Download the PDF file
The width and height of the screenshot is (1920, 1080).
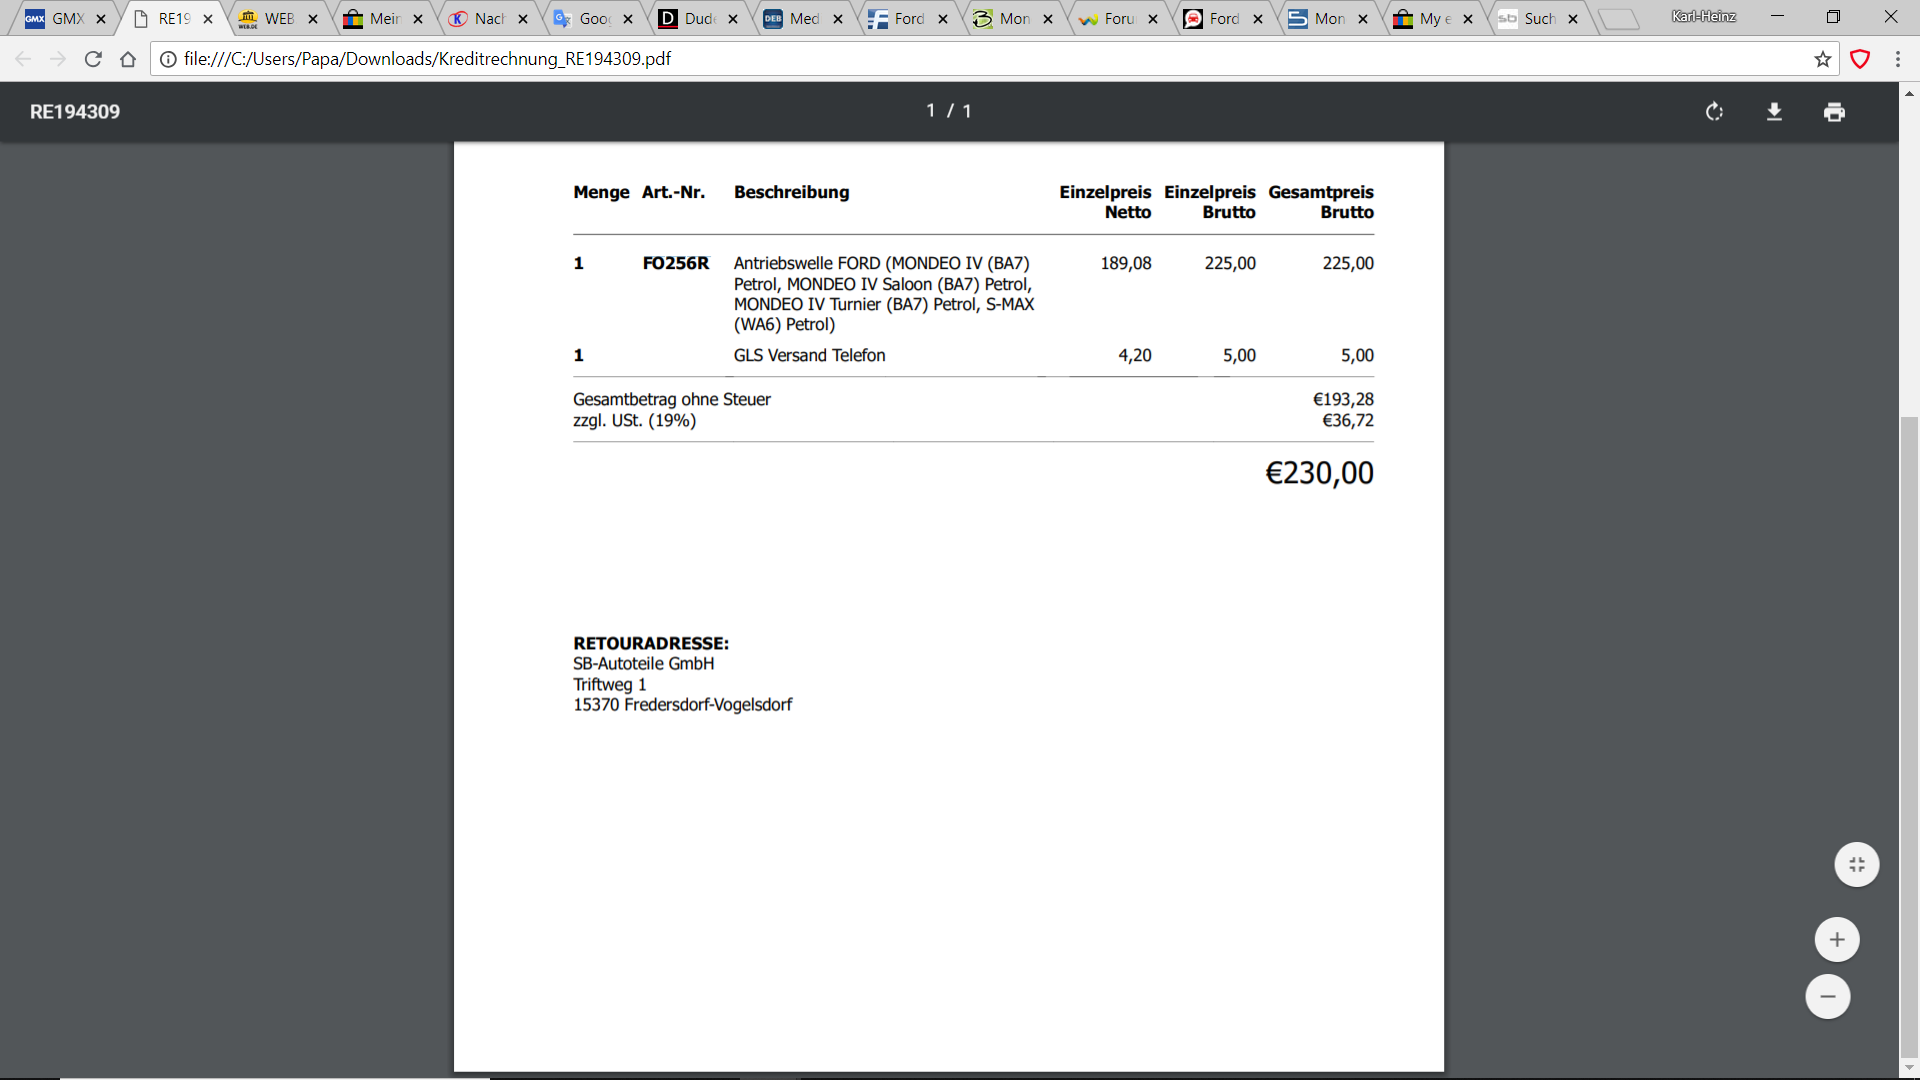pyautogui.click(x=1774, y=112)
